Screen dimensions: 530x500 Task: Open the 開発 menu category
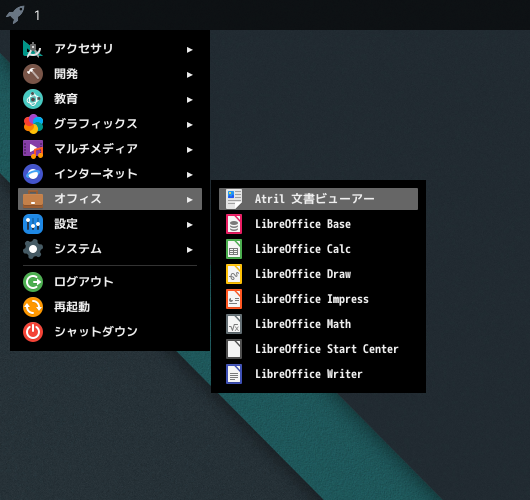click(110, 74)
